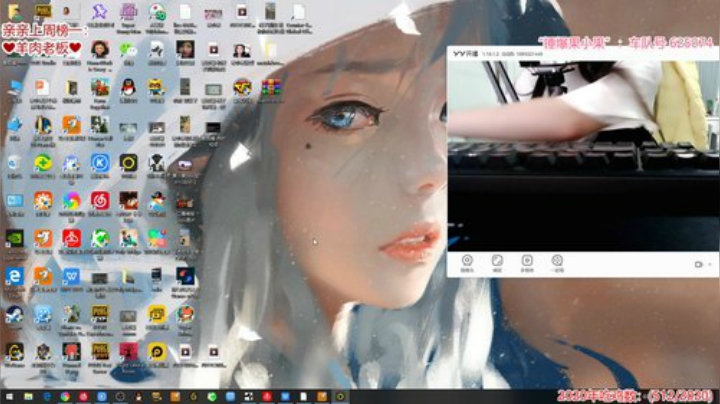Select the blue K Kugou music icon
Image resolution: width=720 pixels, height=404 pixels.
(100, 163)
